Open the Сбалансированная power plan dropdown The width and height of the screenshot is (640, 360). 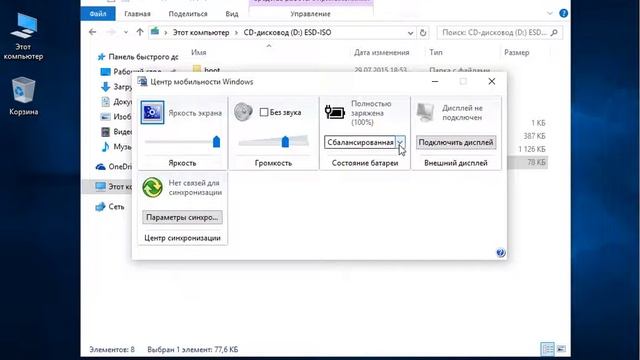tap(364, 142)
